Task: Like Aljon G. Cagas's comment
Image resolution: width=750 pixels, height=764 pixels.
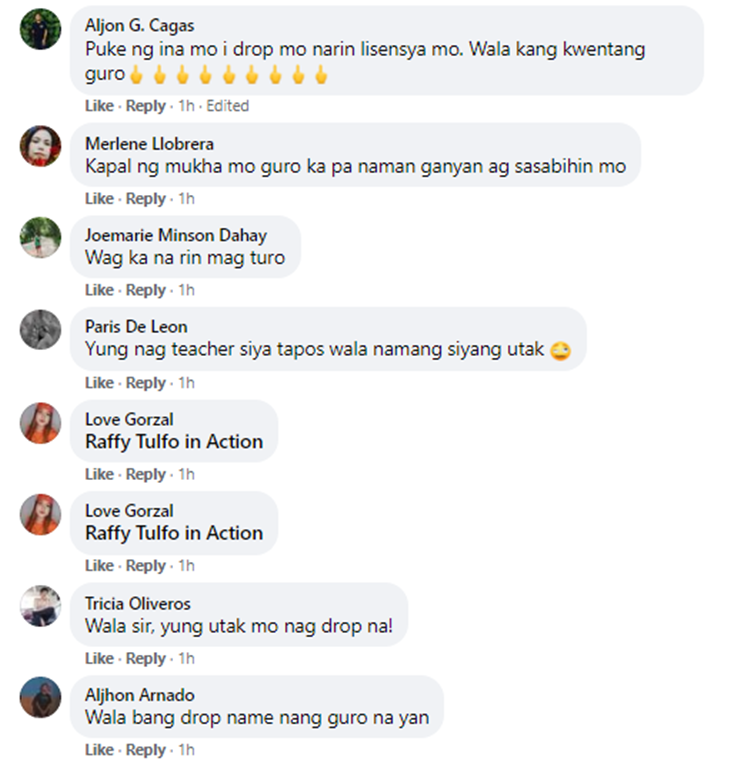Action: click(99, 106)
